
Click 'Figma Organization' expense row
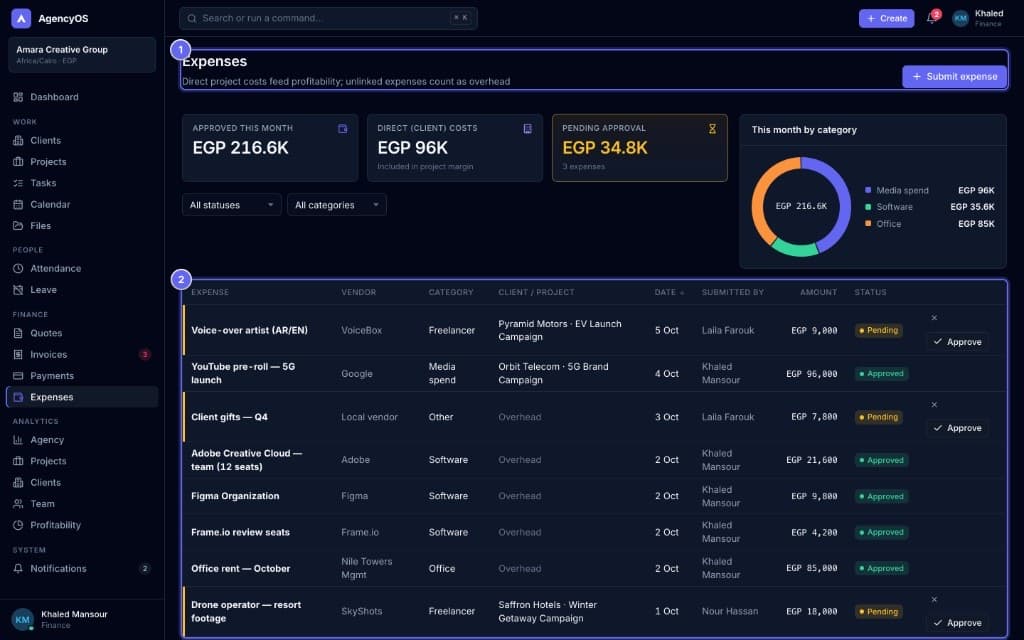(x=594, y=496)
